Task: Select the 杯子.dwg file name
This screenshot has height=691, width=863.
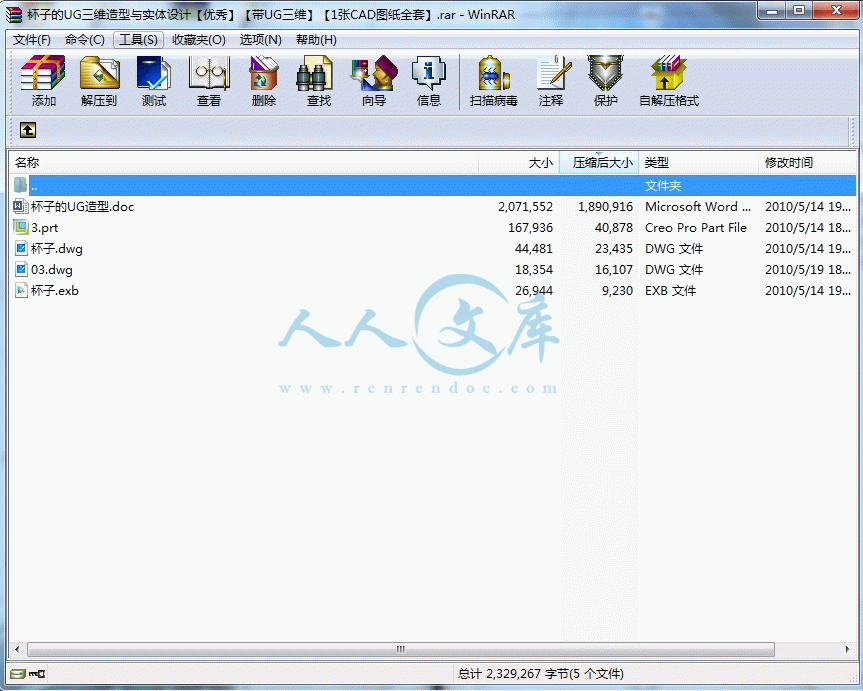Action: (57, 248)
